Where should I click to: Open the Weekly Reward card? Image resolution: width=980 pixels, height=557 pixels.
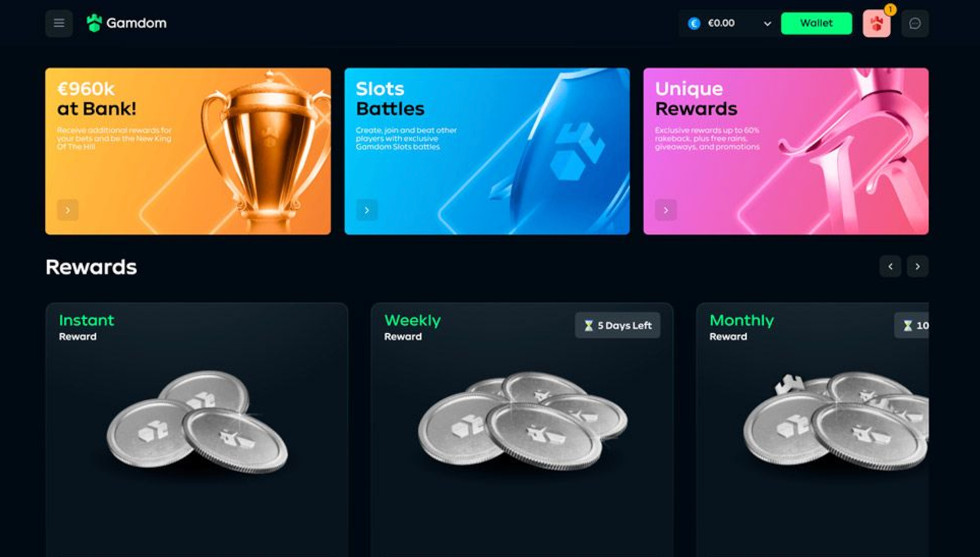coord(522,429)
